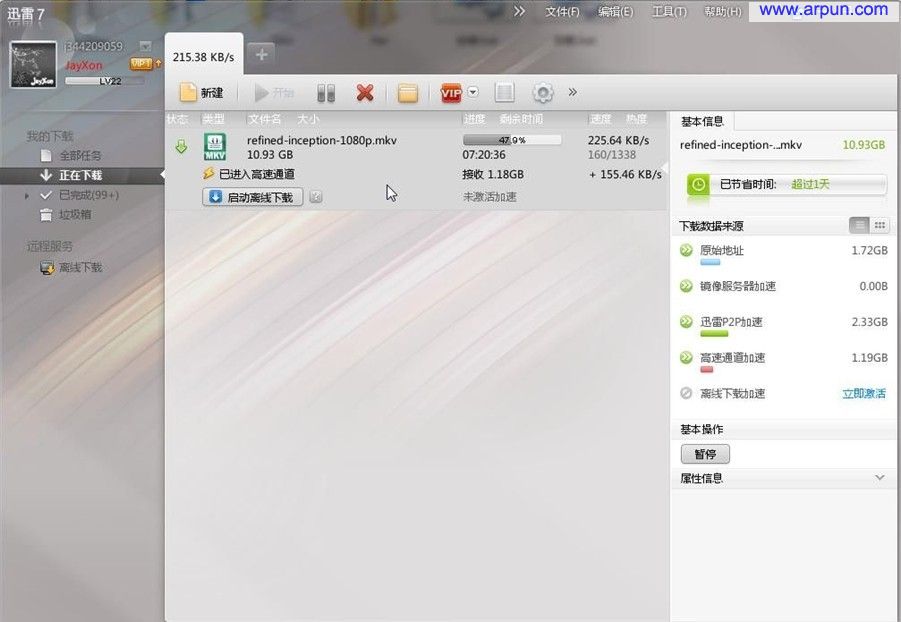This screenshot has width=901, height=622.
Task: Click the 未激活加速 text
Action: click(490, 197)
